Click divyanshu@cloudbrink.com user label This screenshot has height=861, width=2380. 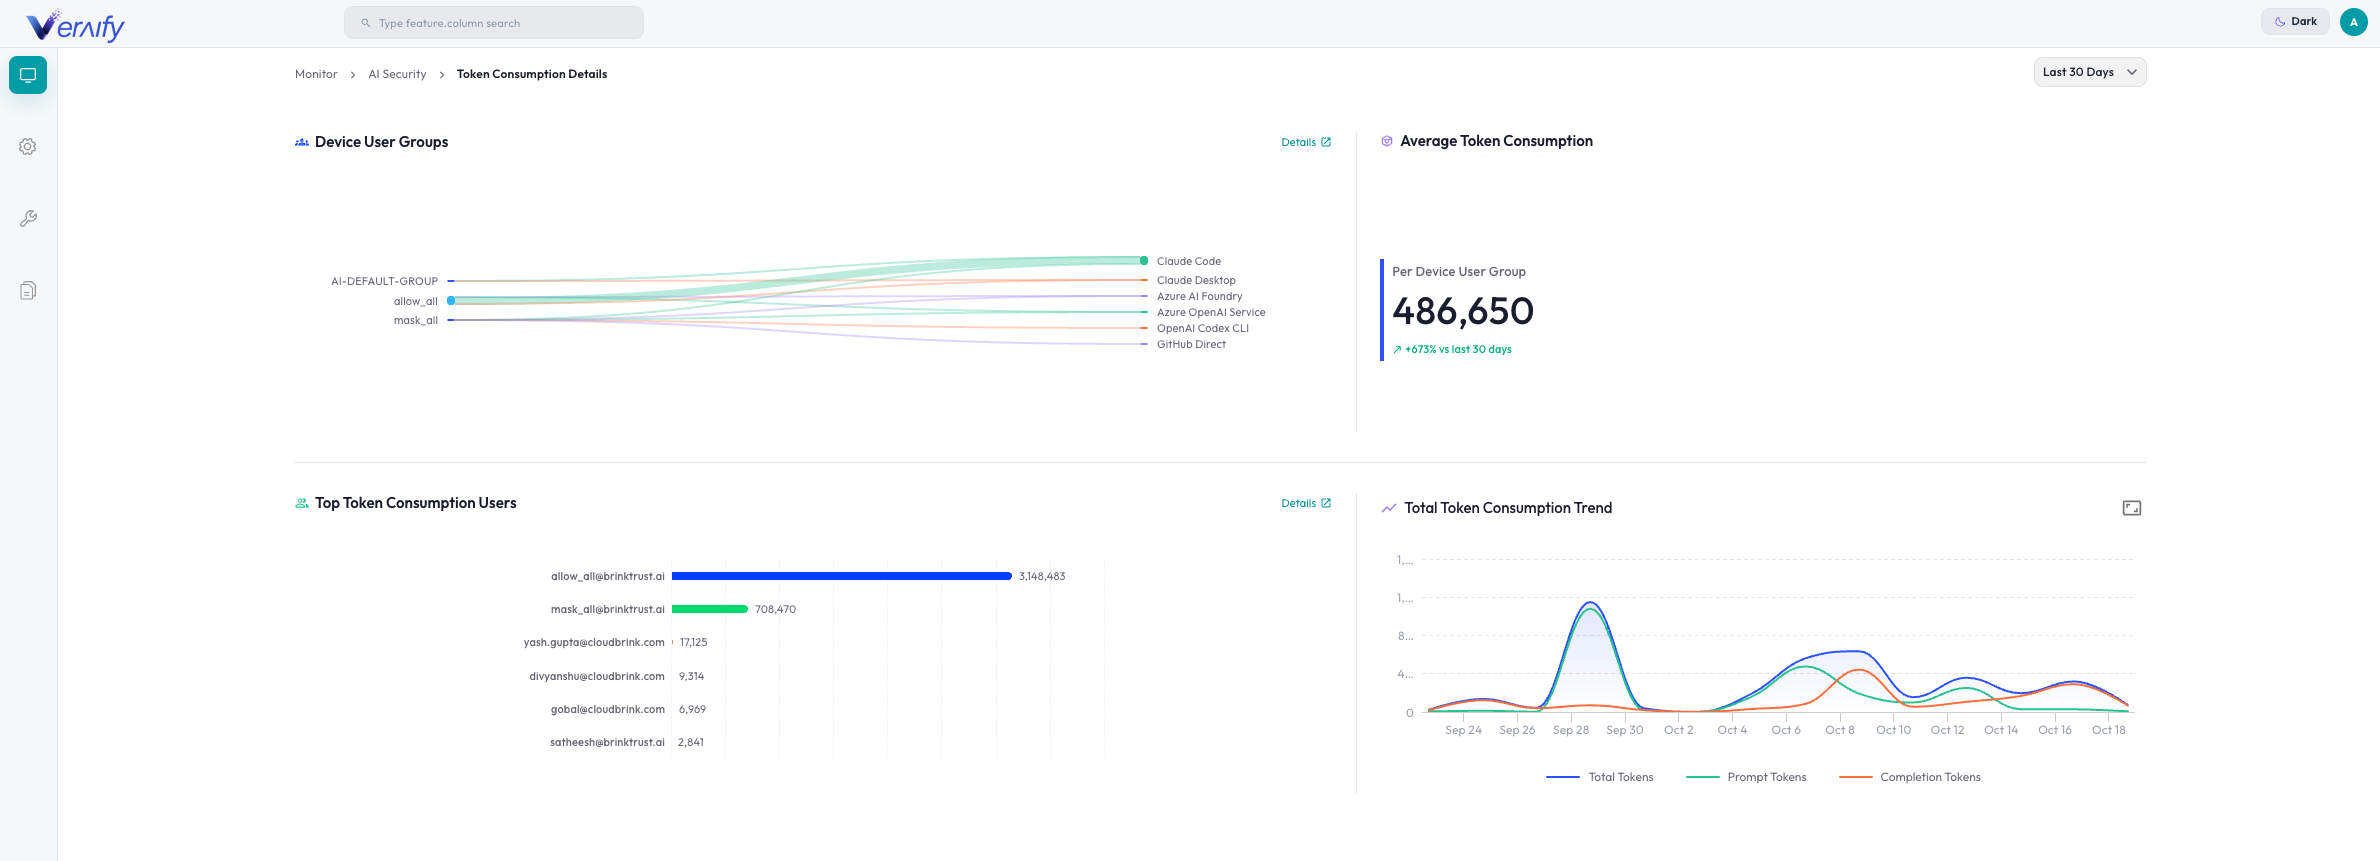click(597, 676)
